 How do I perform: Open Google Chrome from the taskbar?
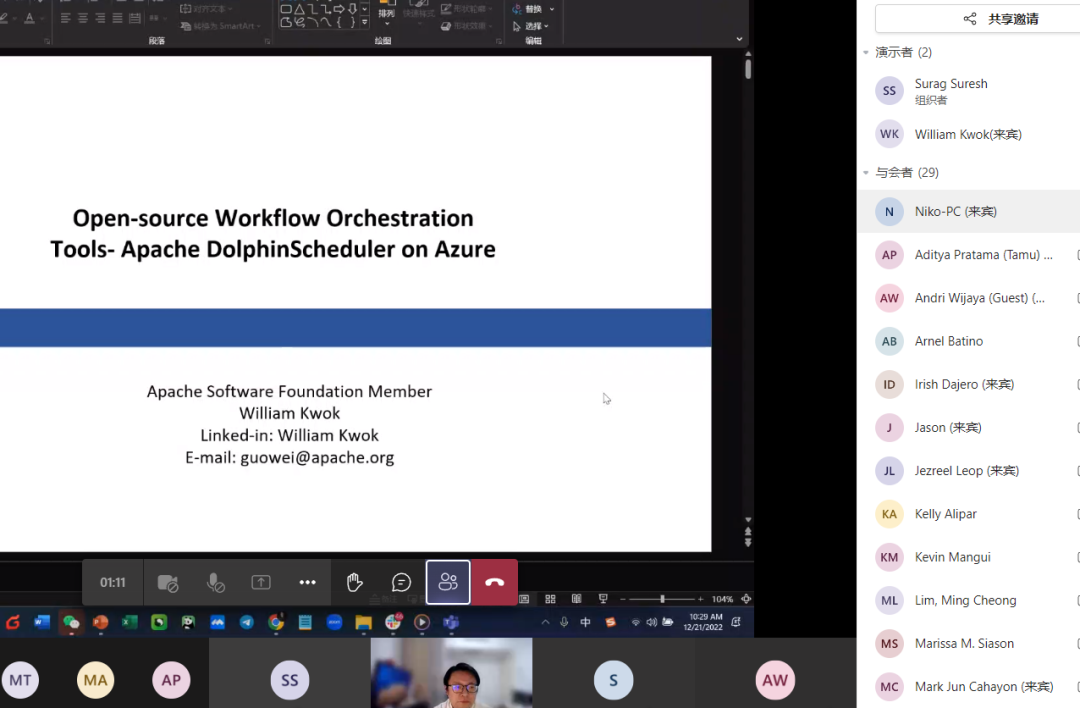point(276,623)
